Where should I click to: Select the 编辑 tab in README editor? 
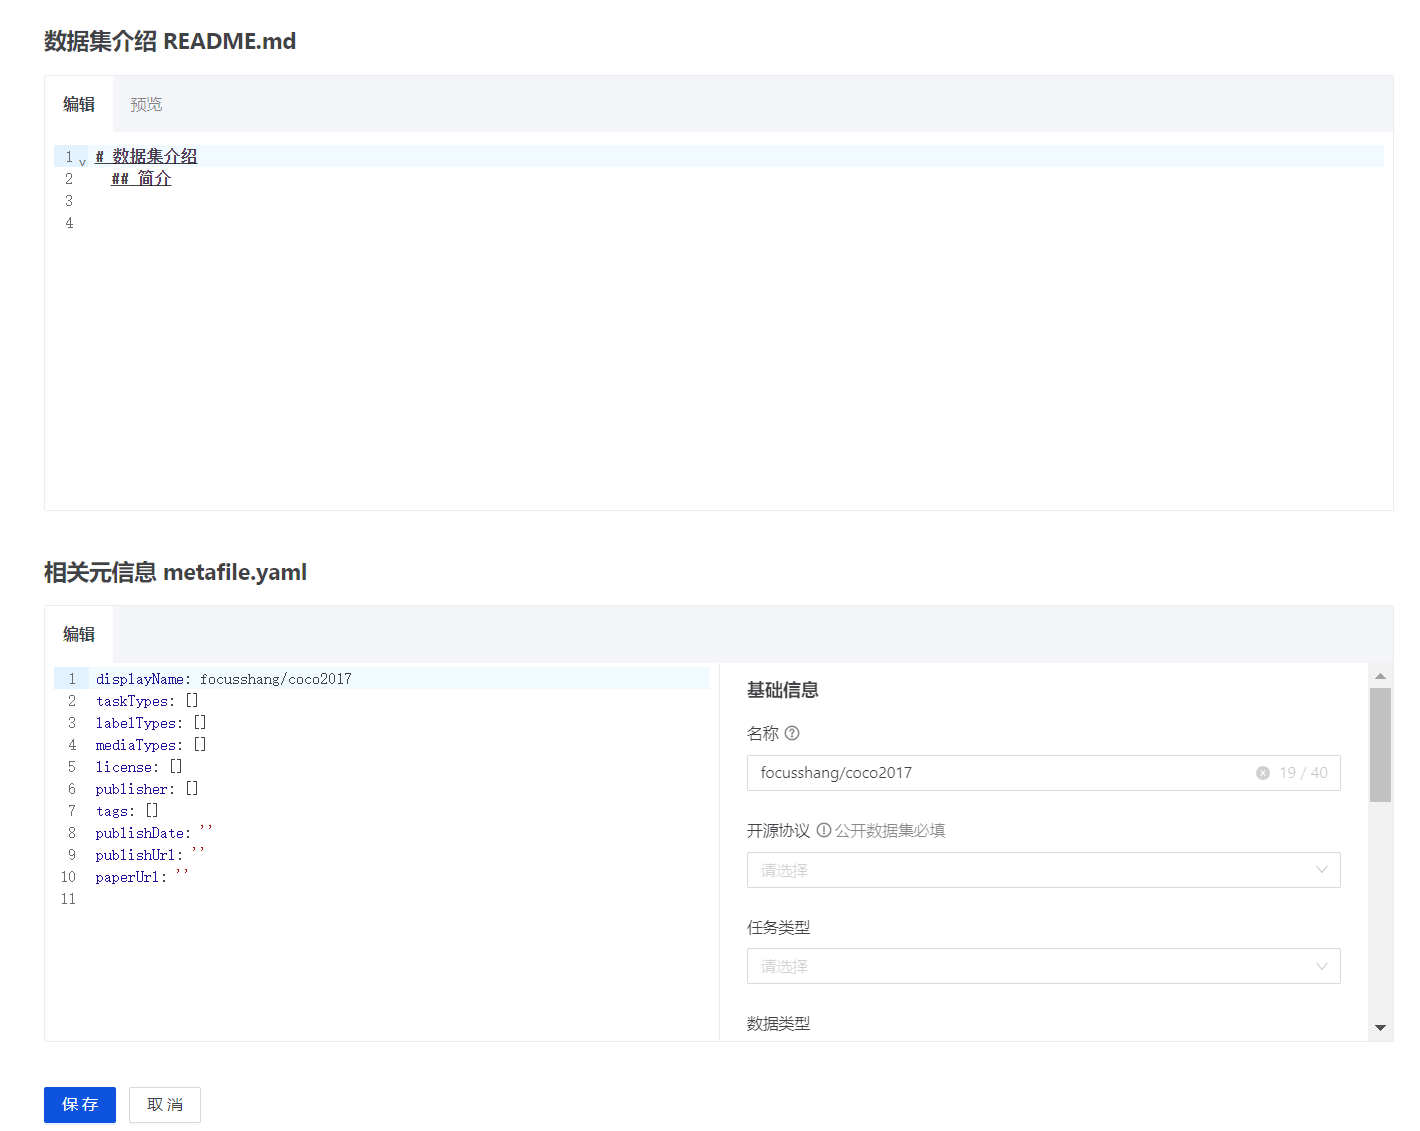click(x=79, y=104)
